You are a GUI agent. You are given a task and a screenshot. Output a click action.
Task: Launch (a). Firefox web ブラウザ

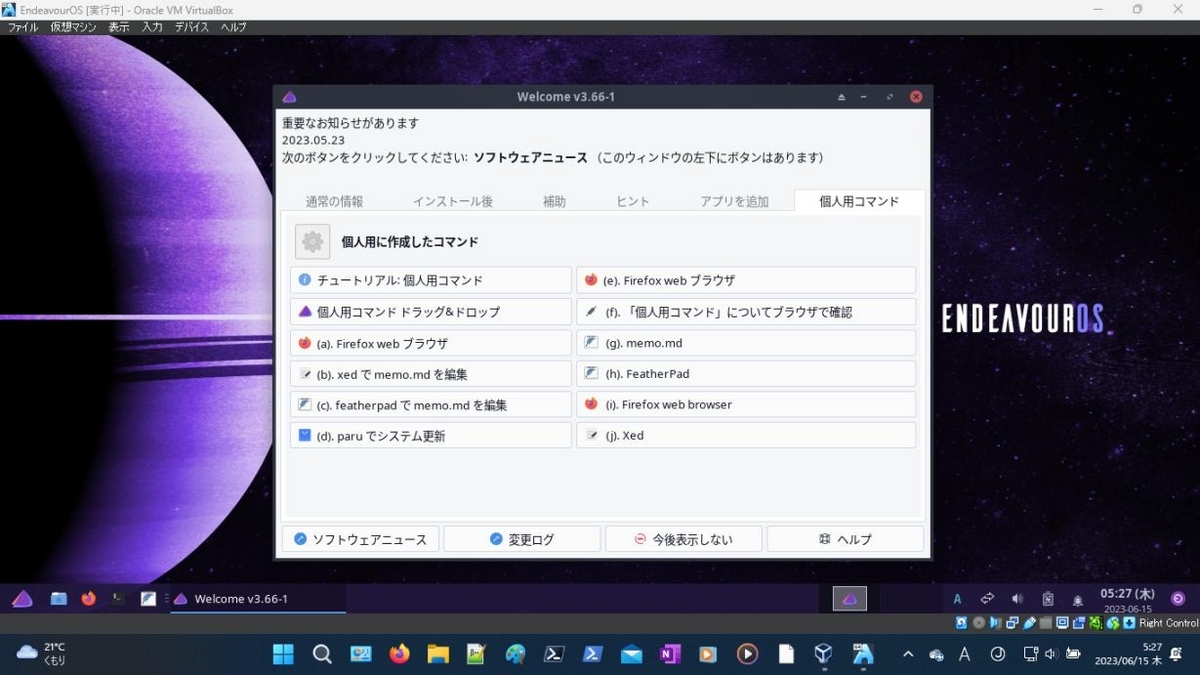pyautogui.click(x=431, y=343)
